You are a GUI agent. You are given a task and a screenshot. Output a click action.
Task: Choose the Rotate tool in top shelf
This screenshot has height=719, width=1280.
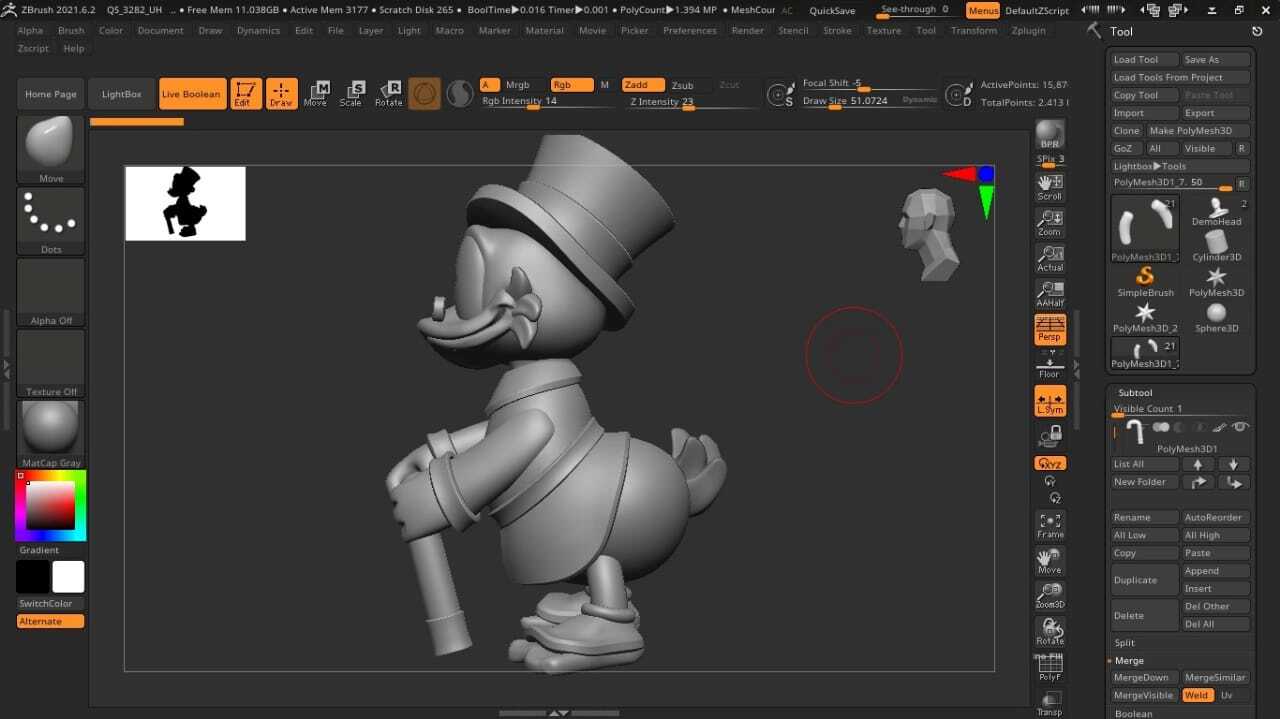click(x=388, y=94)
